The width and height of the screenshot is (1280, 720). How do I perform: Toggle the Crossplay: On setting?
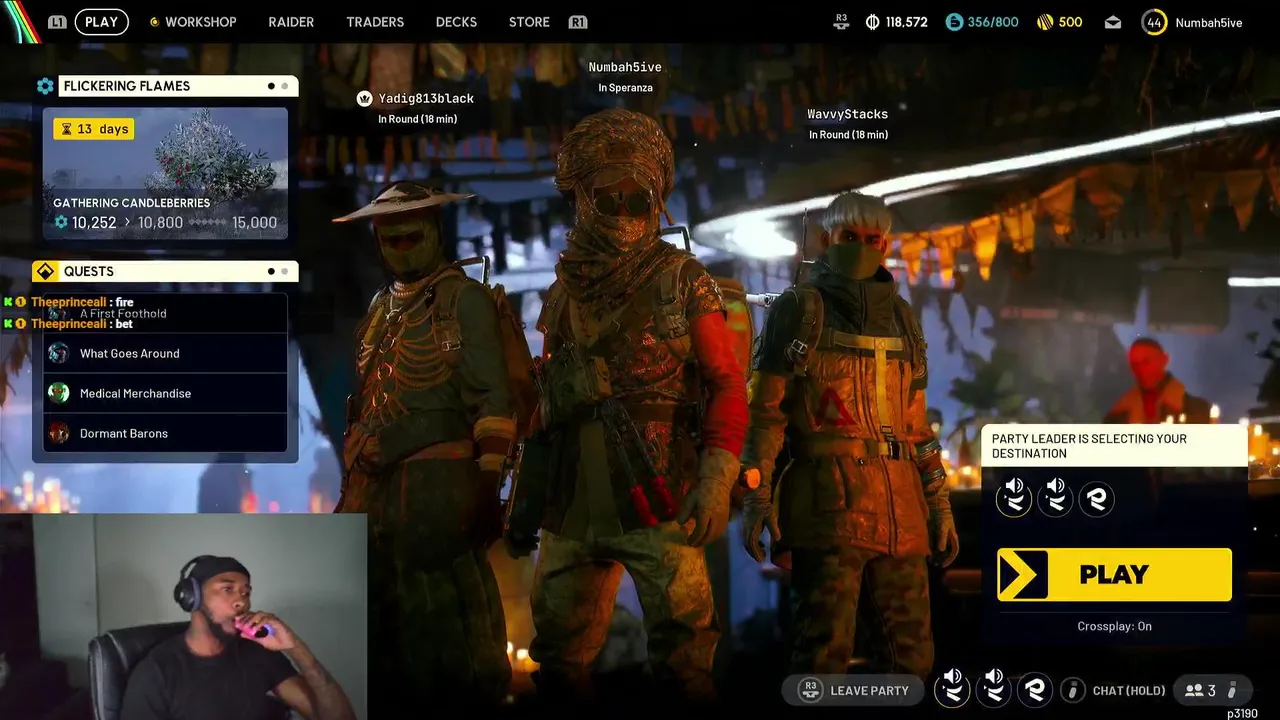coord(1114,626)
